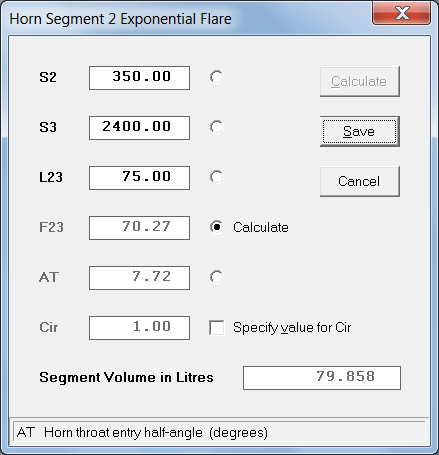
Task: Click the Horn Segment 2 Exponential Flare title
Action: click(x=120, y=19)
